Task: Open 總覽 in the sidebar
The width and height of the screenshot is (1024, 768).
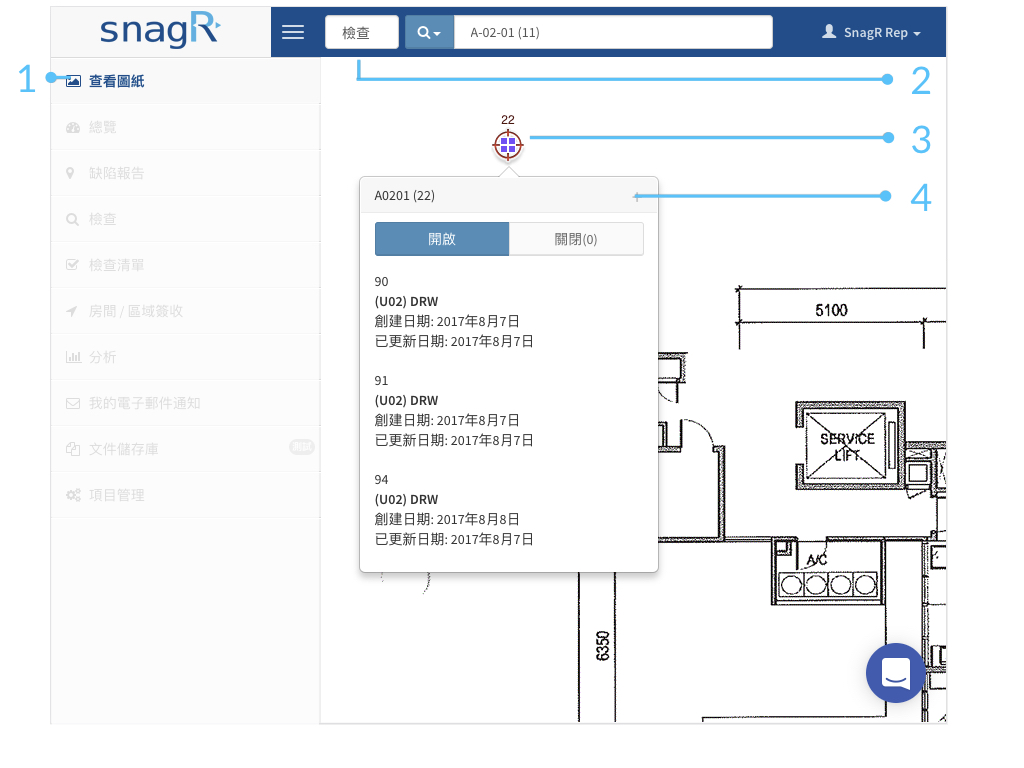Action: (x=185, y=127)
